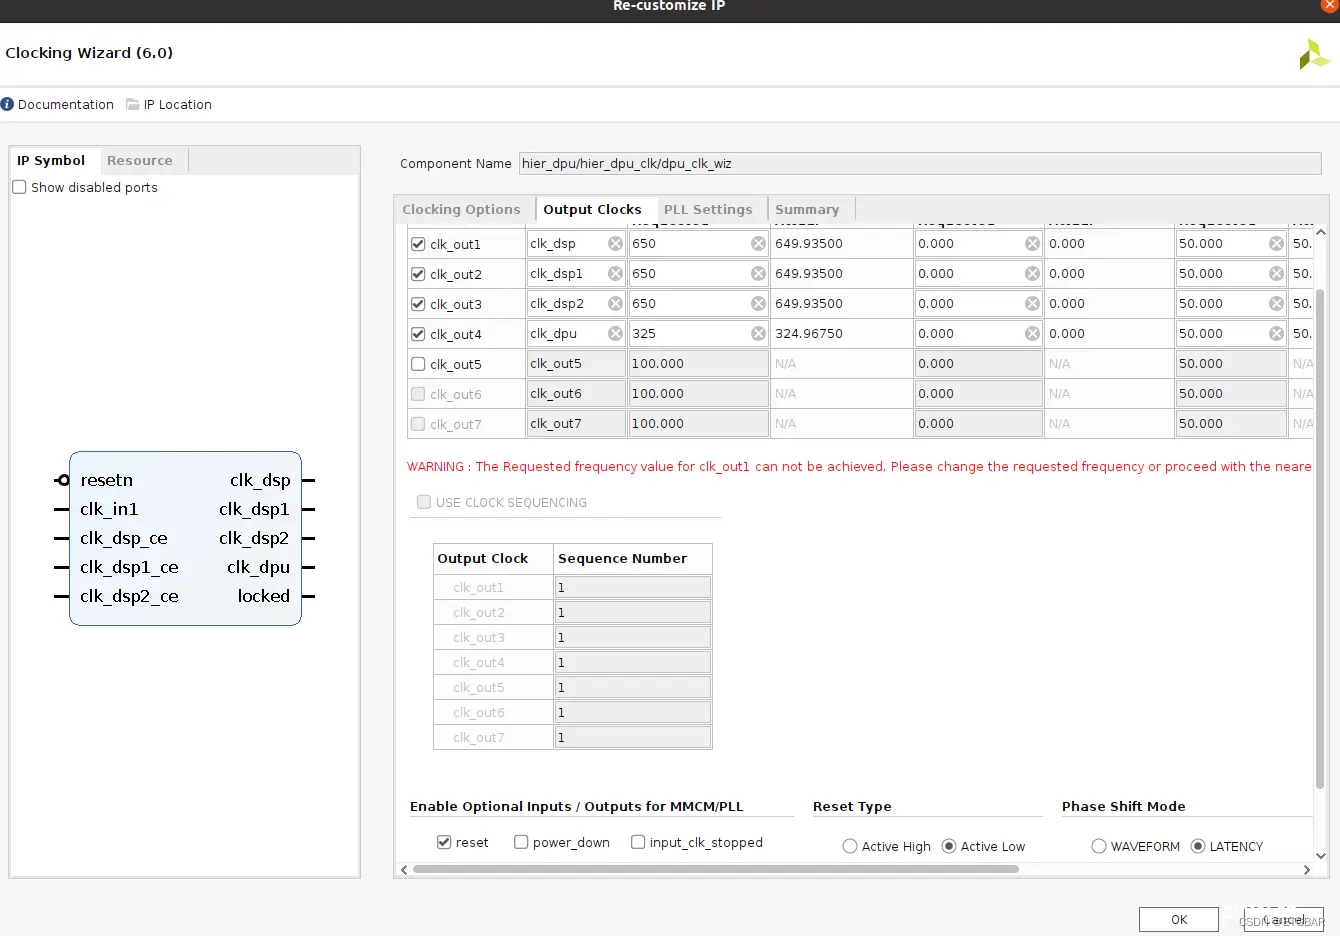Clear the clk_dsp port name field

point(615,244)
